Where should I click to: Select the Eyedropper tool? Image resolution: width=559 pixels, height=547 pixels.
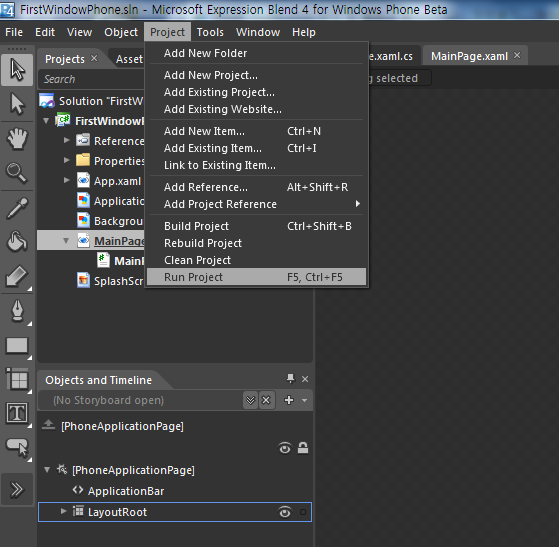(17, 208)
